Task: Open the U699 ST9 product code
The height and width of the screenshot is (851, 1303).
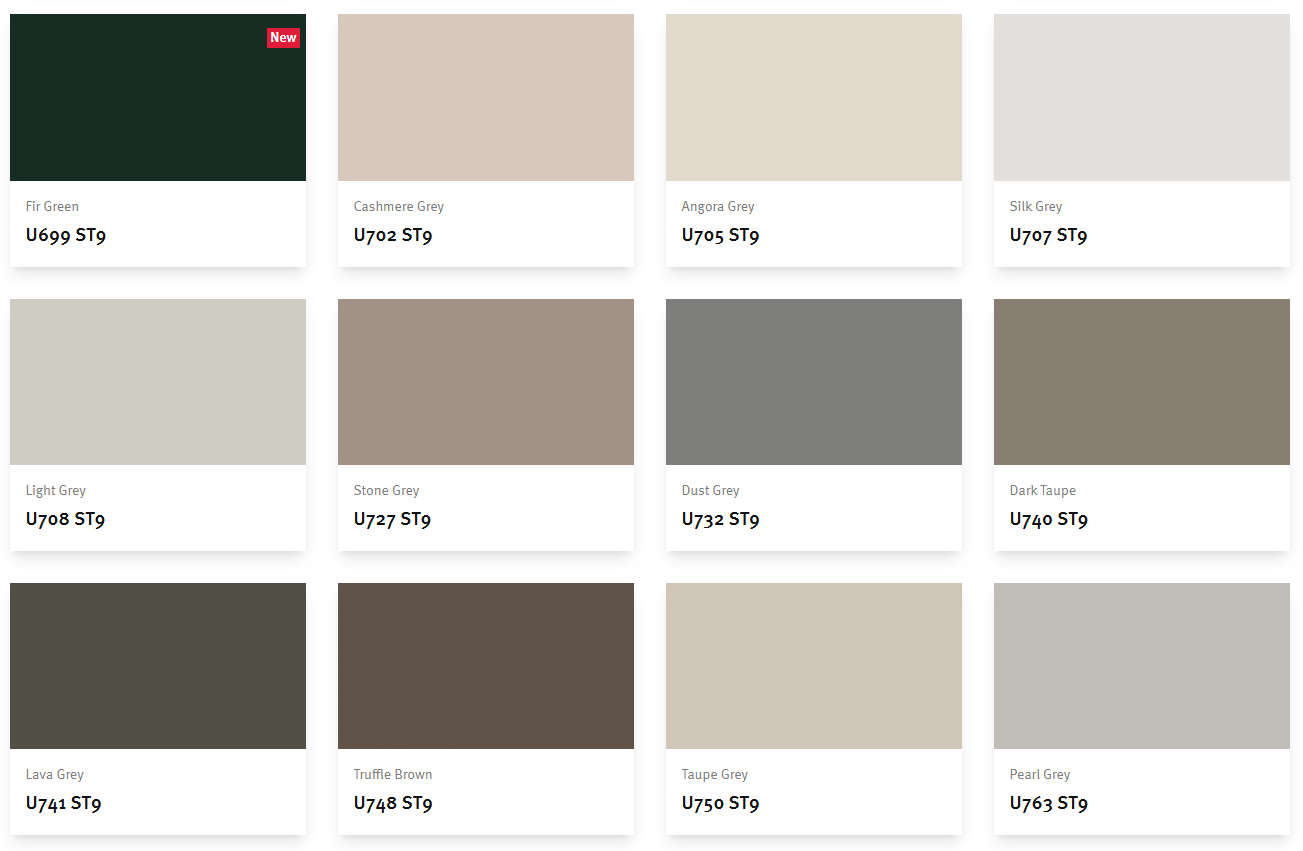Action: click(66, 236)
